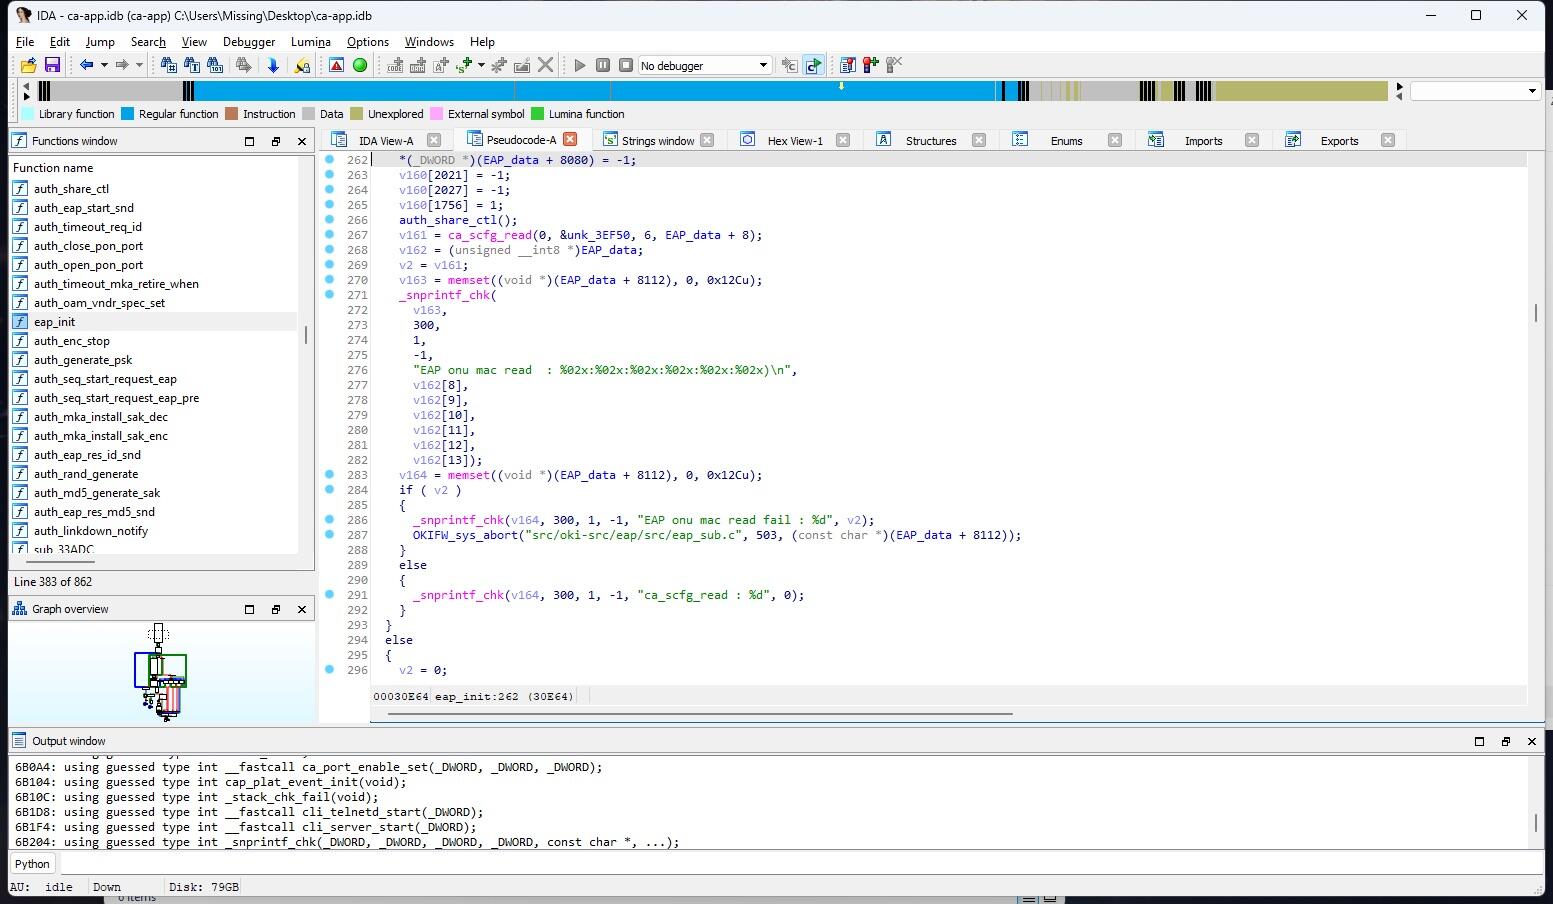Close the Enums tab

(x=1115, y=140)
